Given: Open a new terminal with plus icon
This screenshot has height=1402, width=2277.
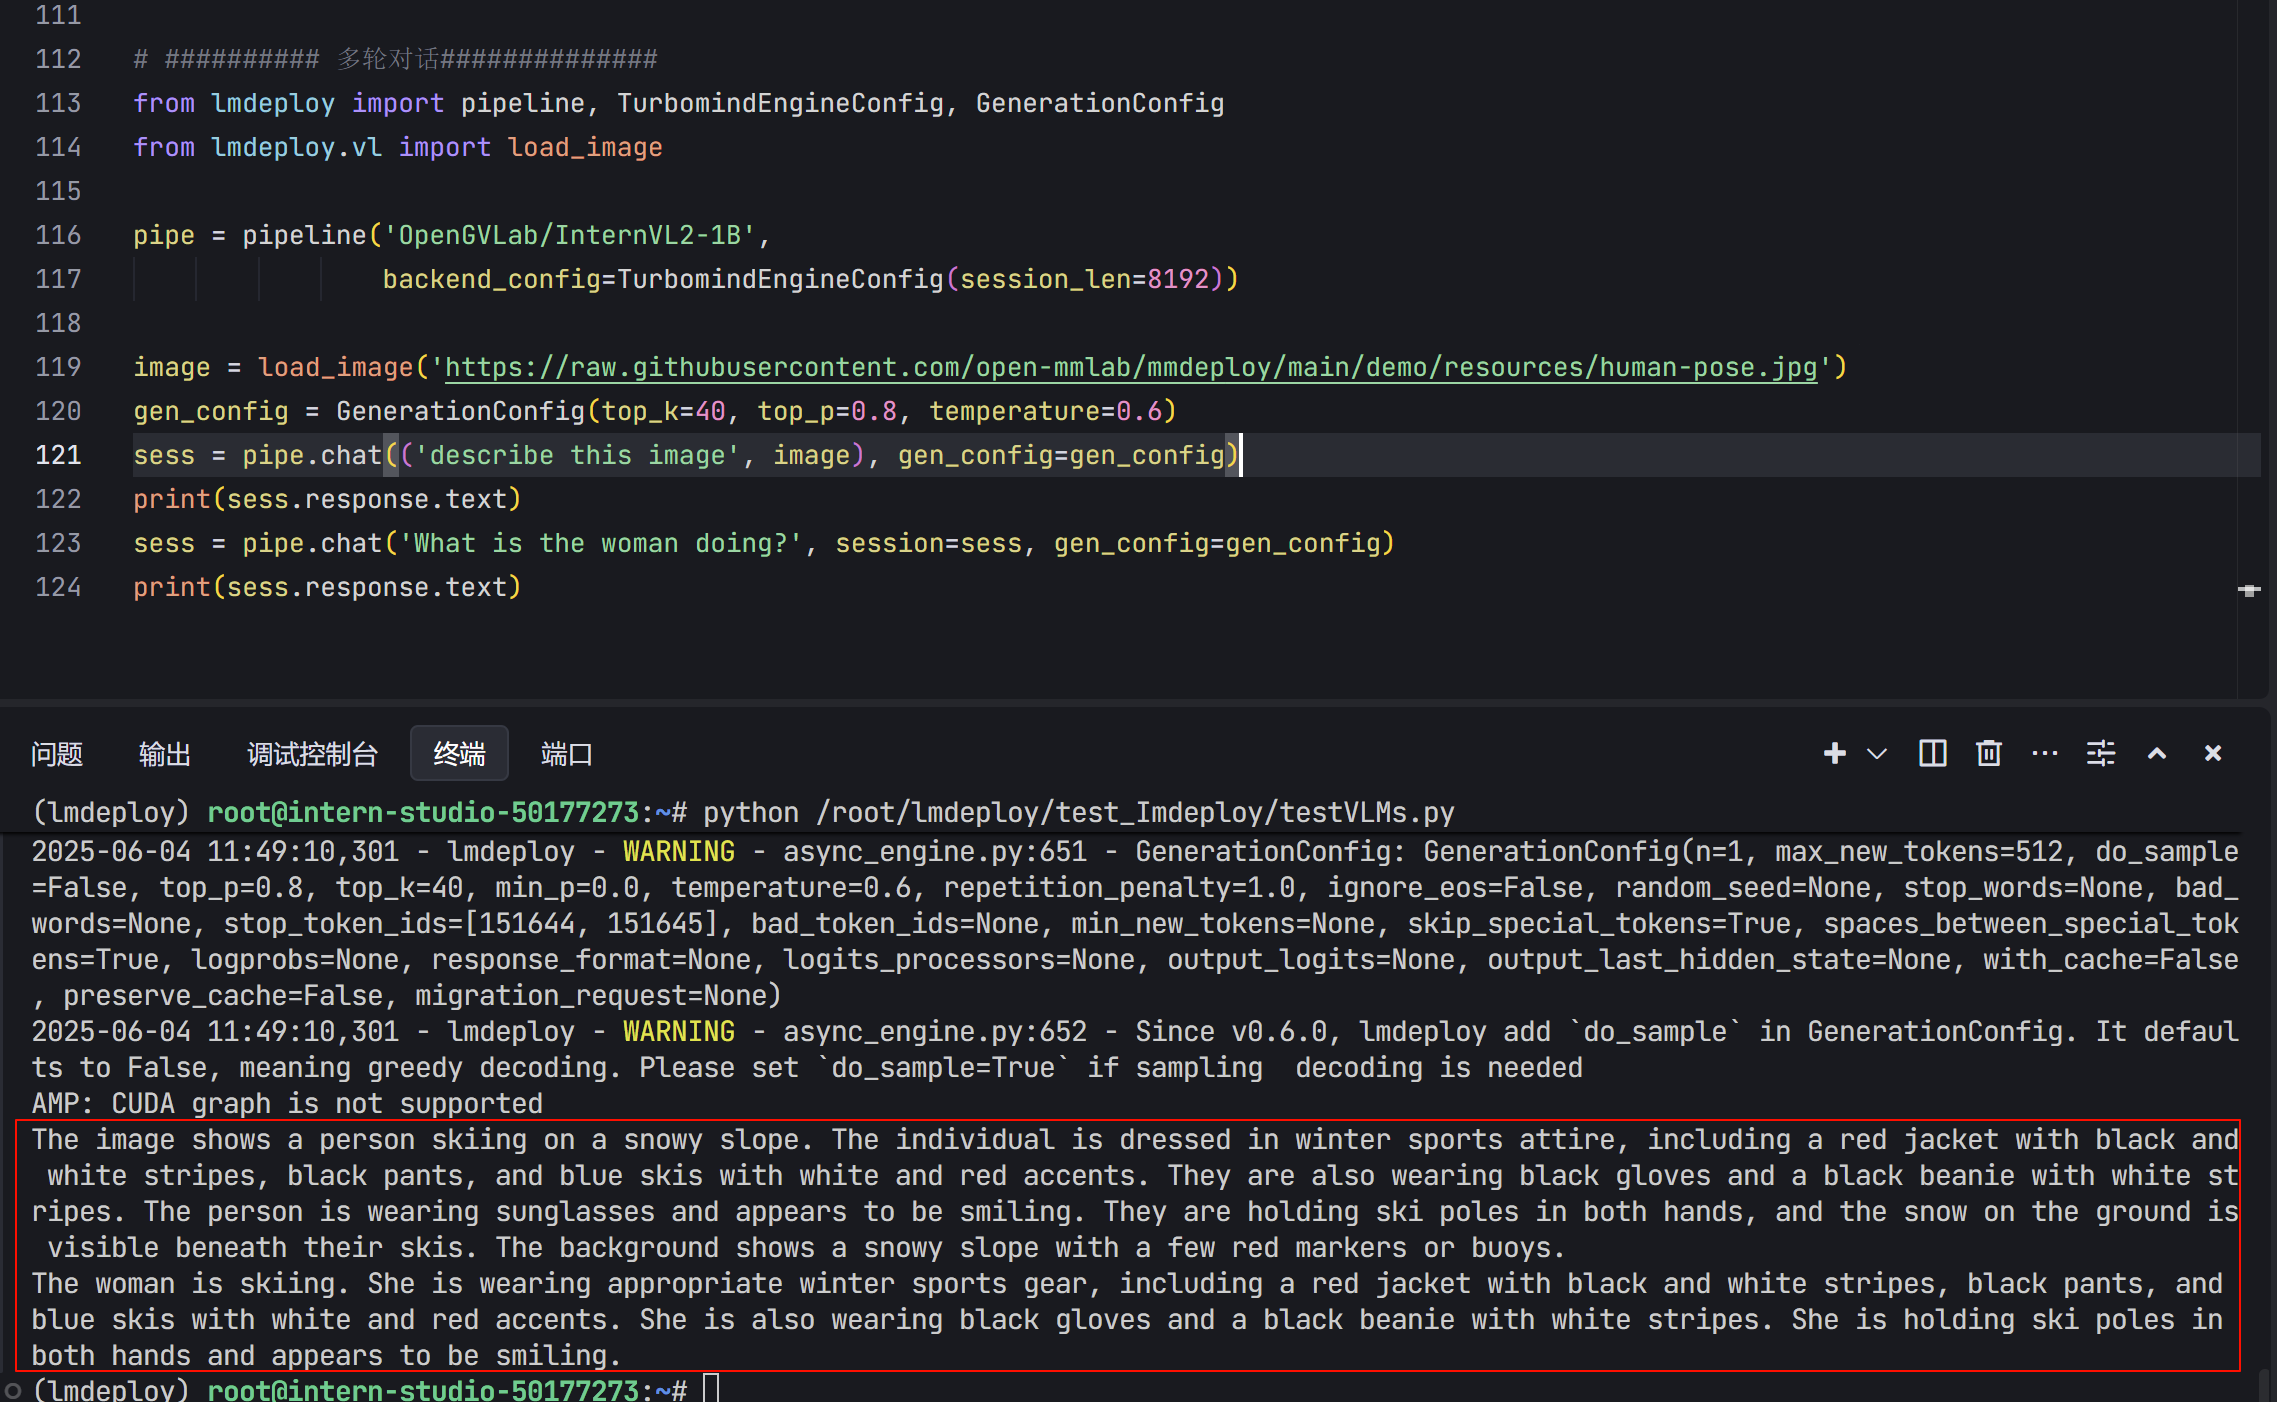Looking at the screenshot, I should [x=1834, y=753].
